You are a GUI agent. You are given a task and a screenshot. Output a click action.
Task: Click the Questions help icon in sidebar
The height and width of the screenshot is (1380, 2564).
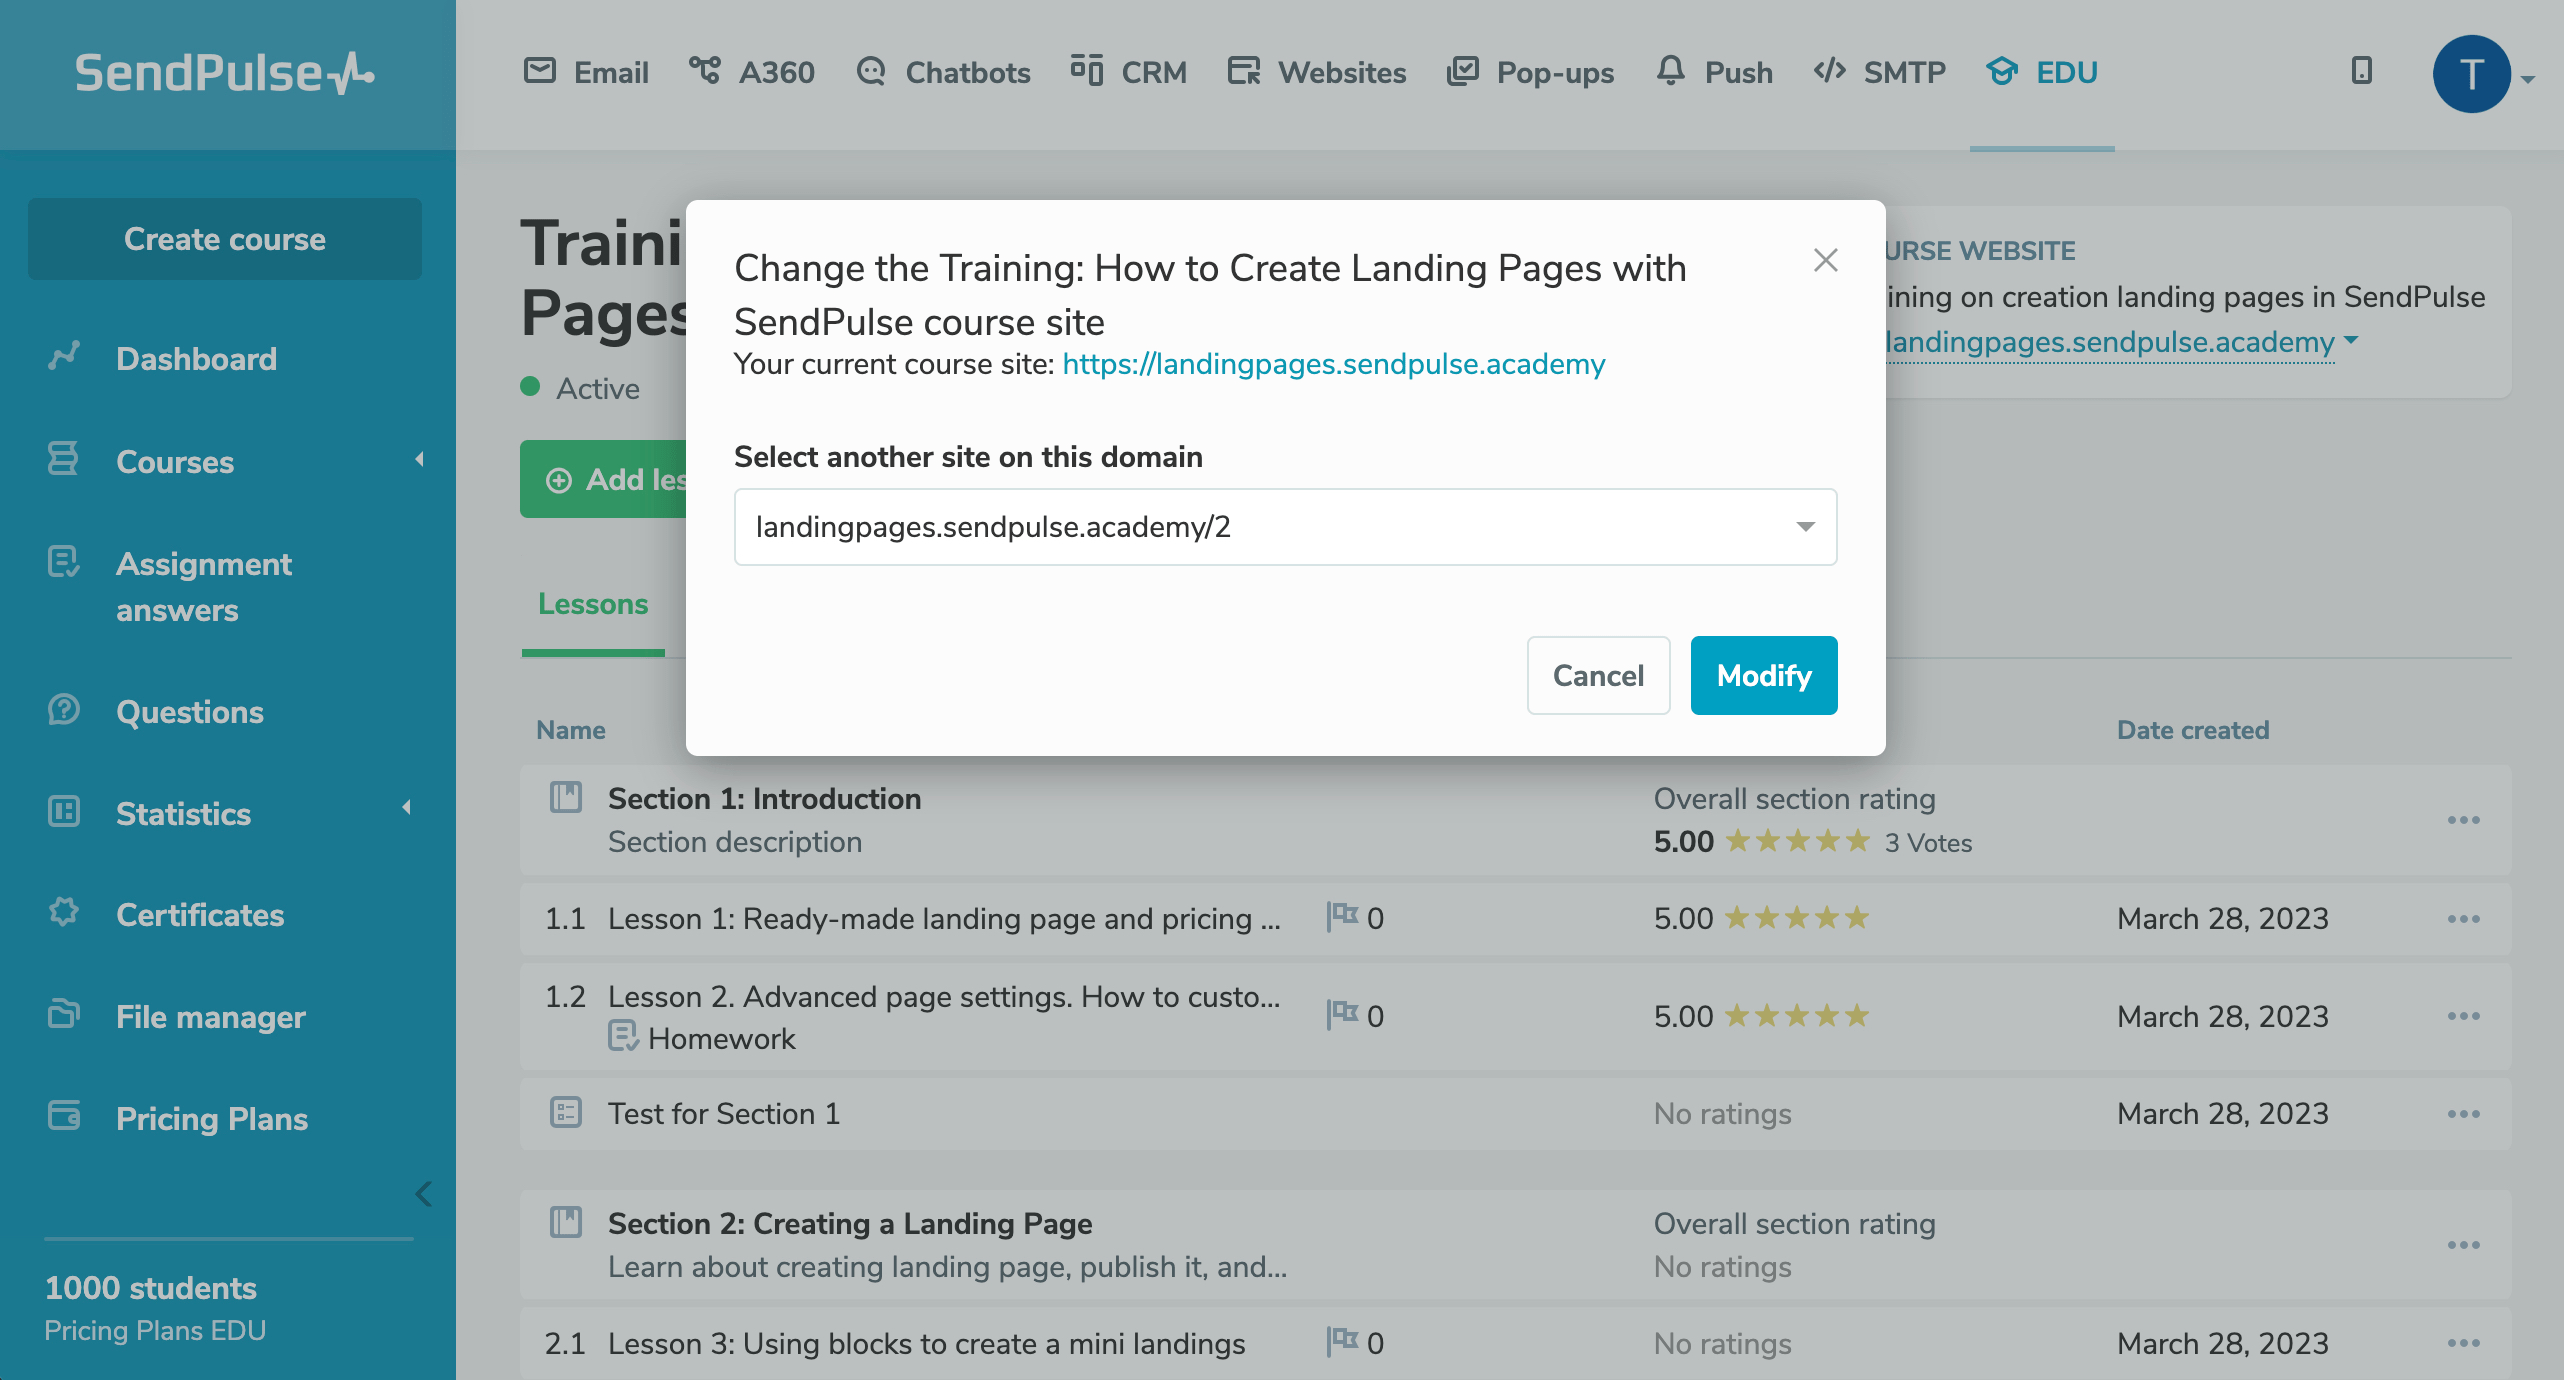point(64,710)
